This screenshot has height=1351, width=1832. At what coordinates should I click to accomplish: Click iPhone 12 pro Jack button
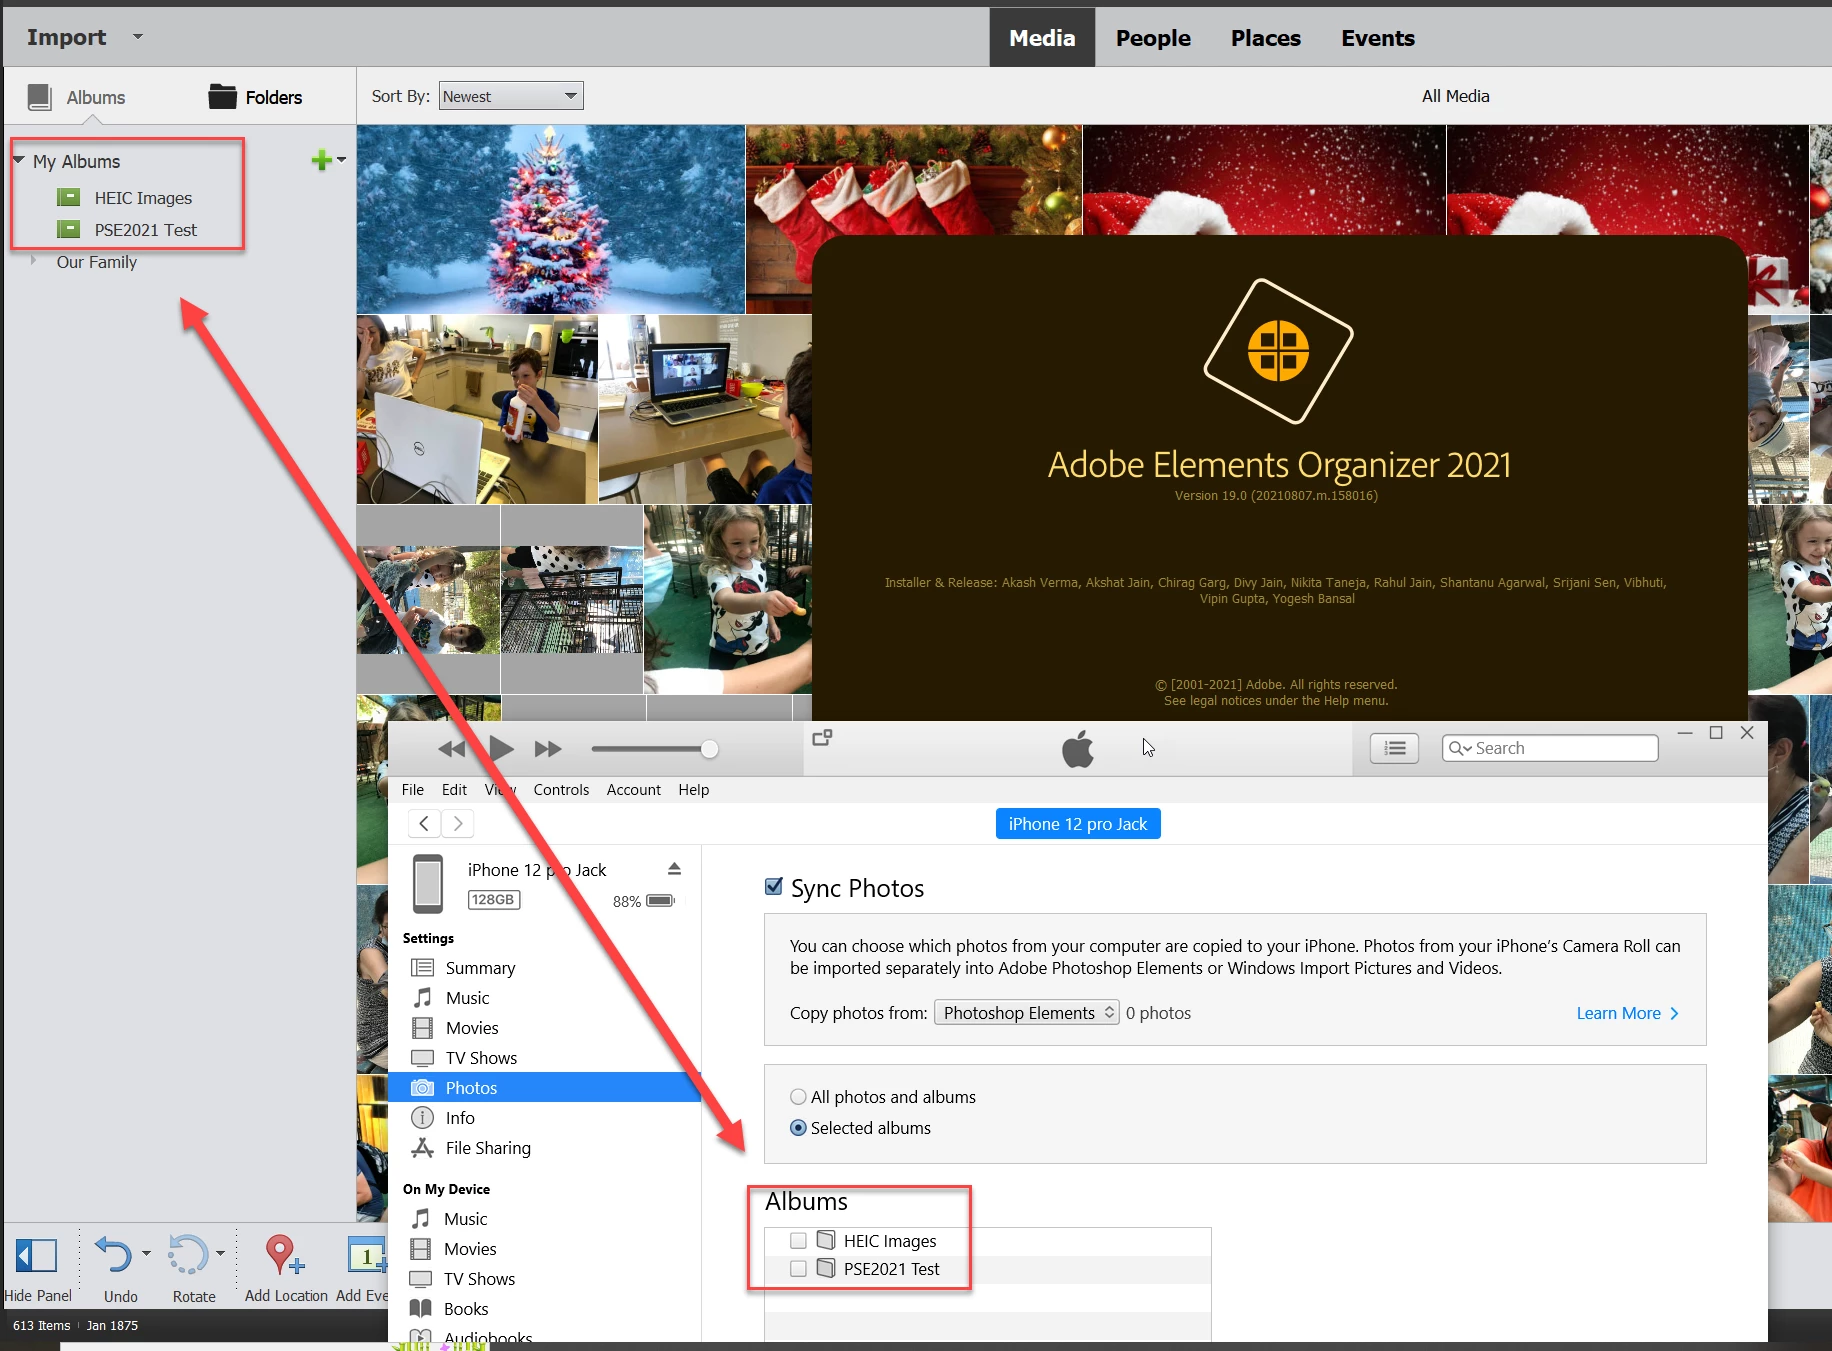click(x=1078, y=824)
